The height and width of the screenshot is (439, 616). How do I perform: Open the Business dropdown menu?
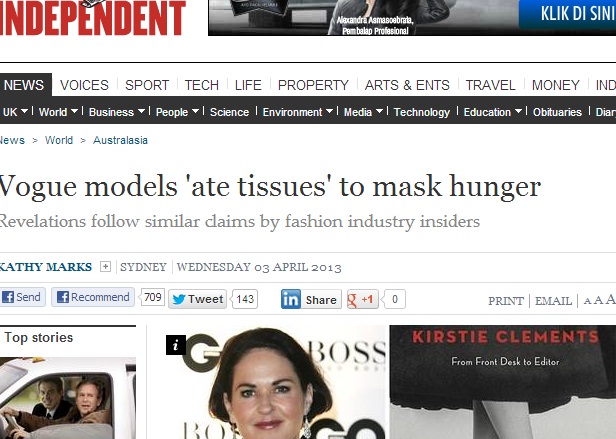pos(117,112)
